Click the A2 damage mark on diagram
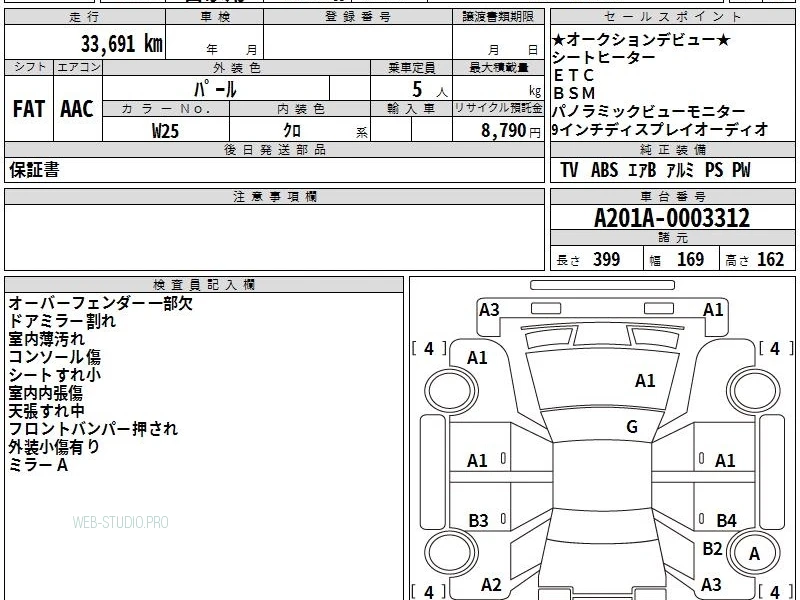Image resolution: width=800 pixels, height=600 pixels. tap(491, 585)
